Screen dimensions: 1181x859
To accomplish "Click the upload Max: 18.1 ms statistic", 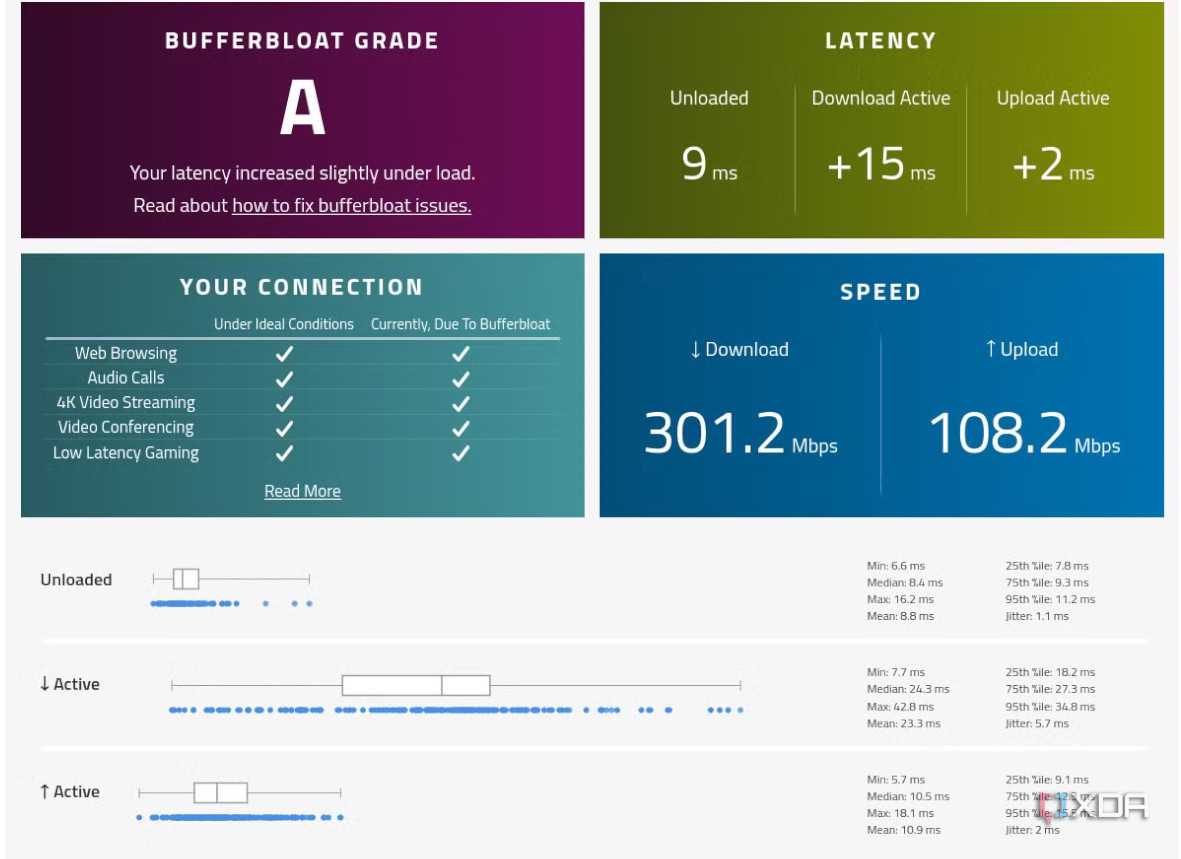I will tap(900, 813).
